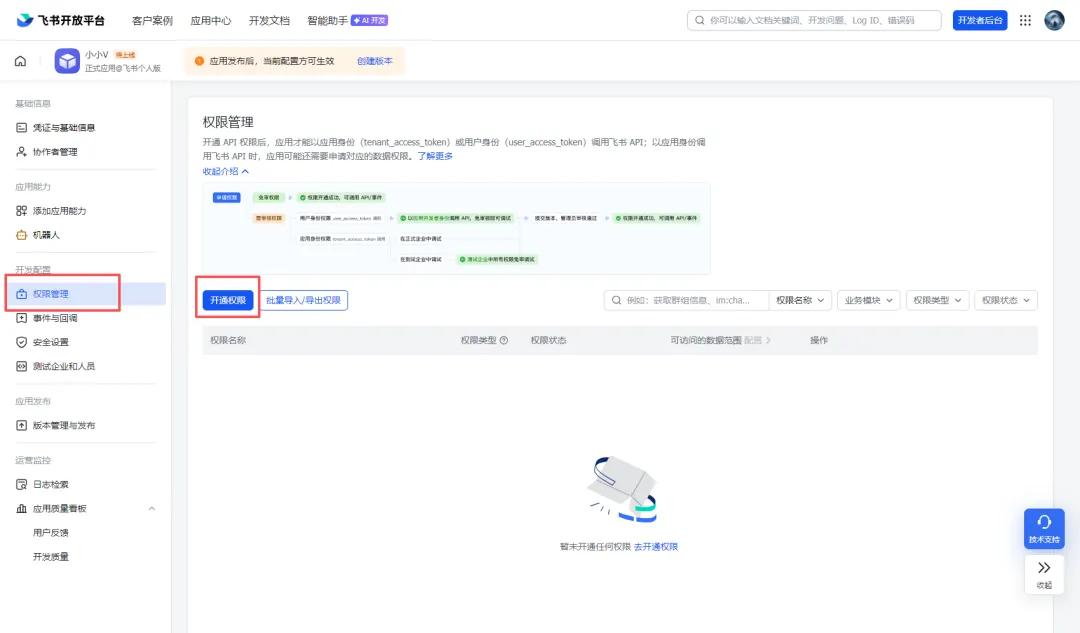Open the 业务模块 filter dropdown
The width and height of the screenshot is (1080, 633).
(x=869, y=300)
